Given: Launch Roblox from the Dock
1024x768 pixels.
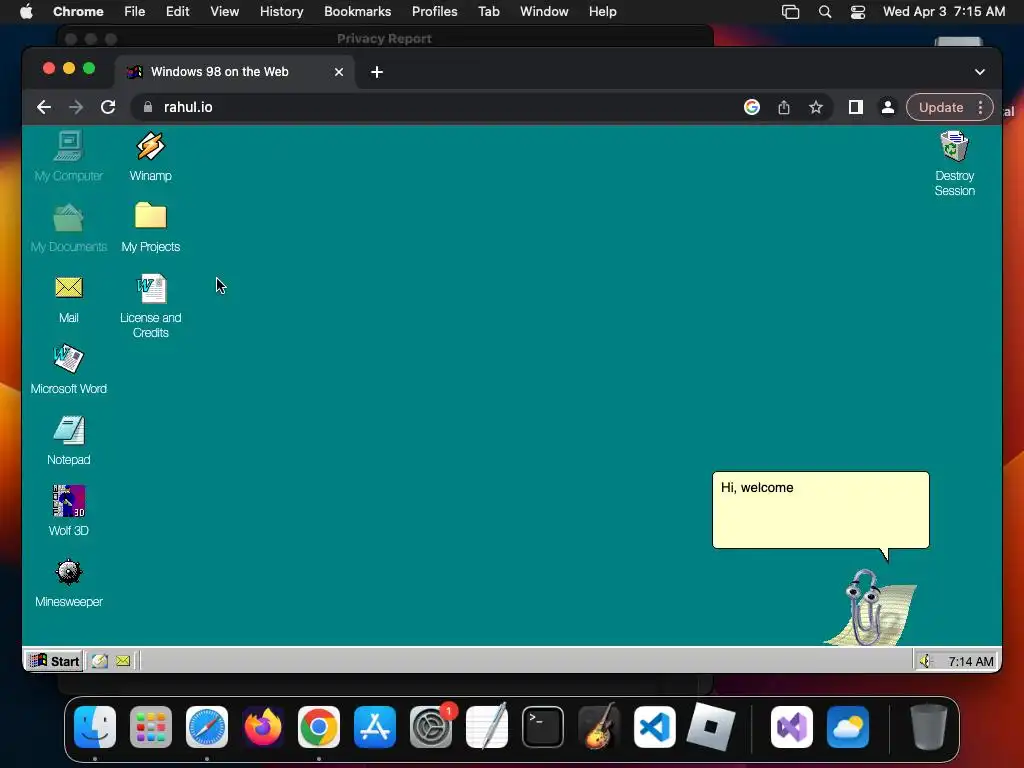Looking at the screenshot, I should click(711, 727).
